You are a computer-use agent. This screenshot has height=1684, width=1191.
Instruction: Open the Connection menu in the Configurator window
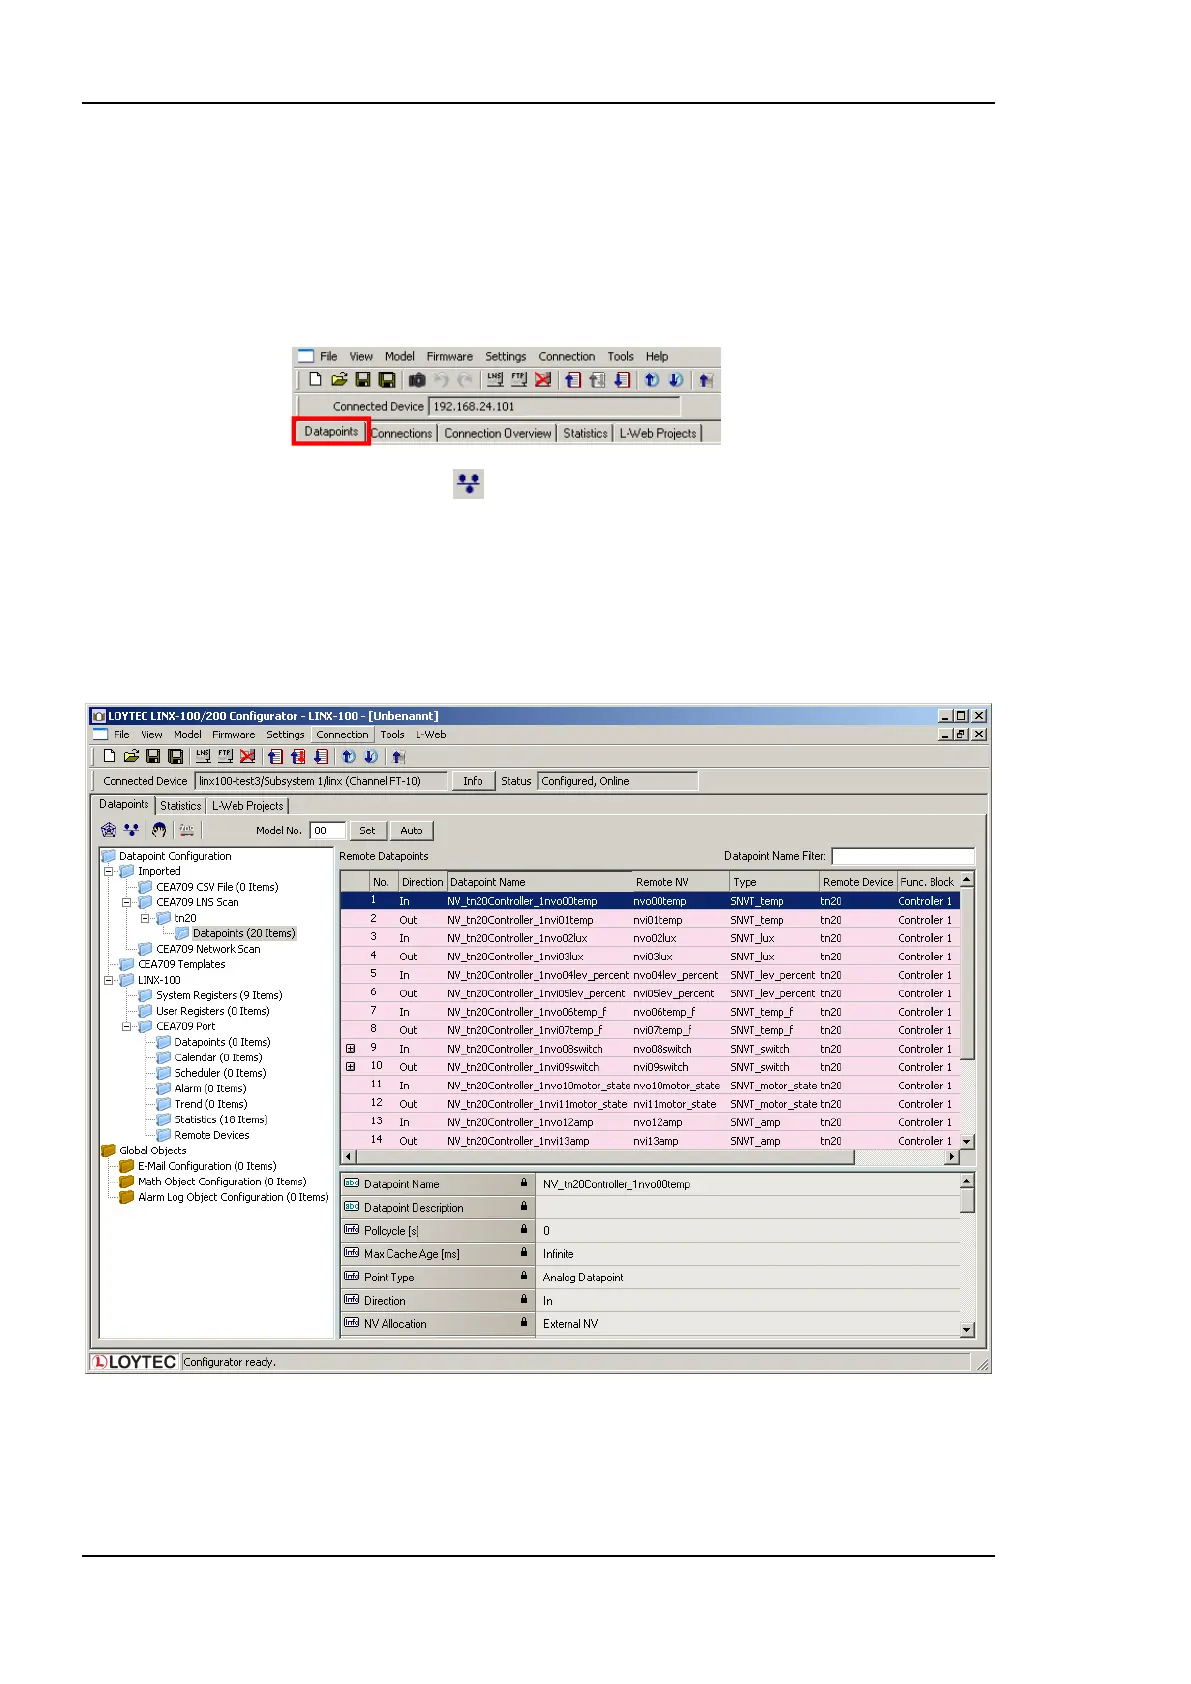point(342,734)
